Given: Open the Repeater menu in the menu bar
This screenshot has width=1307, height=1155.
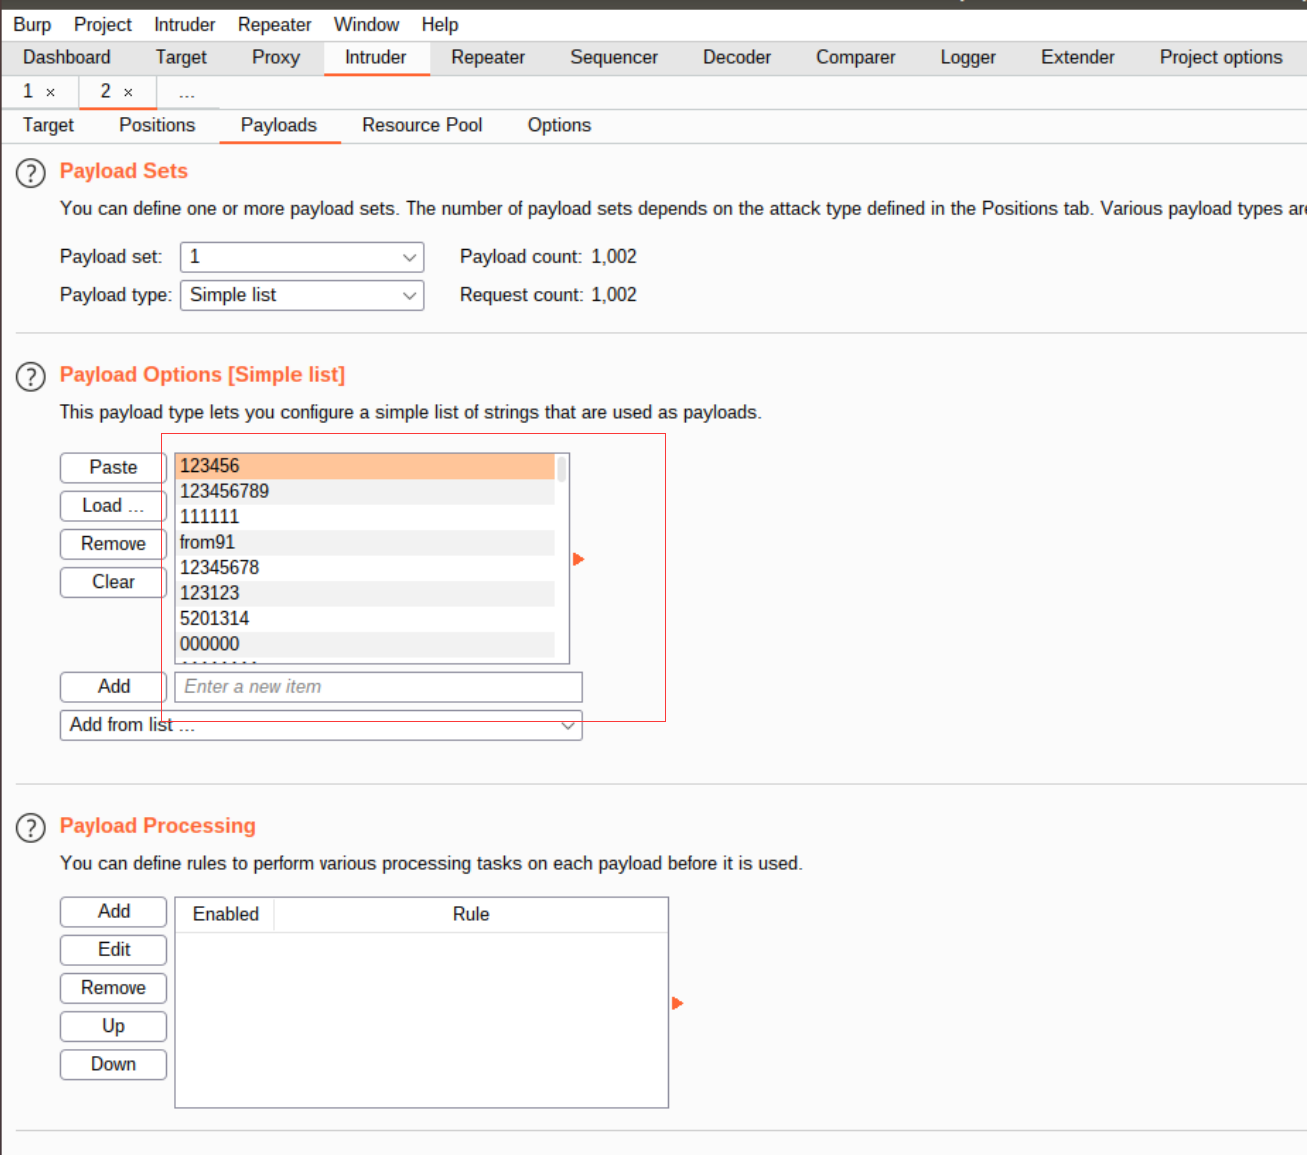Looking at the screenshot, I should 274,25.
